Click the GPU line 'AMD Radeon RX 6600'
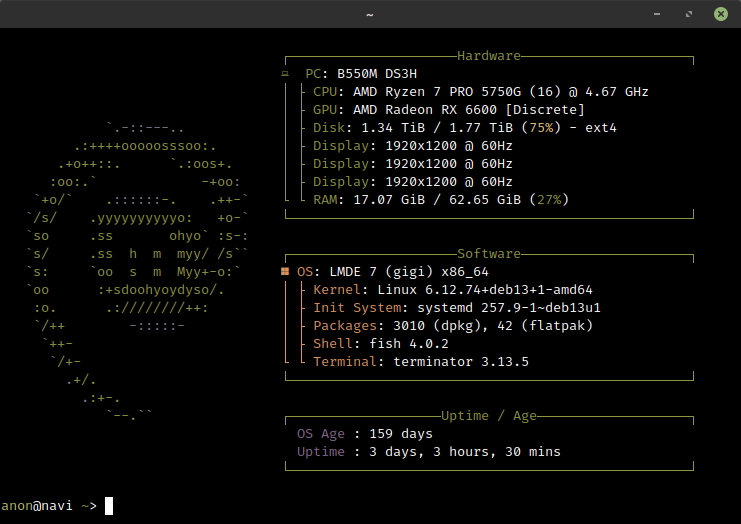This screenshot has height=524, width=741. click(425, 110)
